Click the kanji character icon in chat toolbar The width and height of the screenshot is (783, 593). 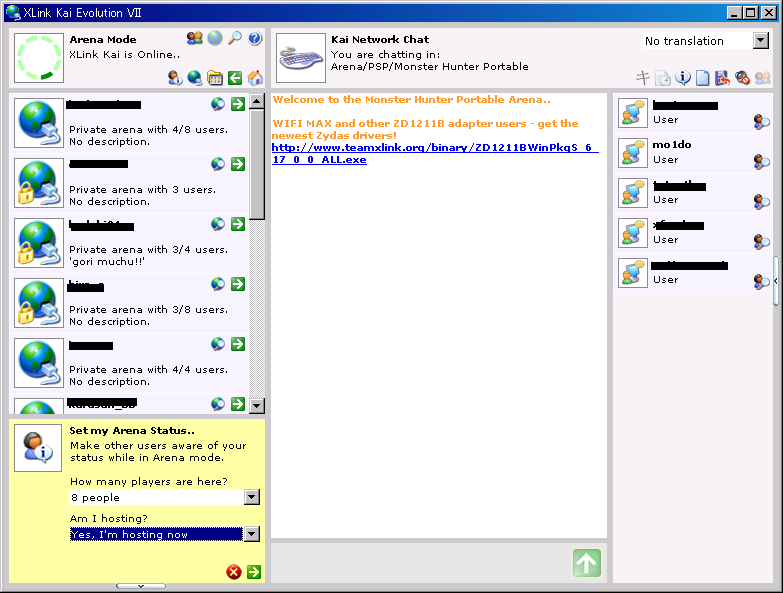(x=642, y=78)
